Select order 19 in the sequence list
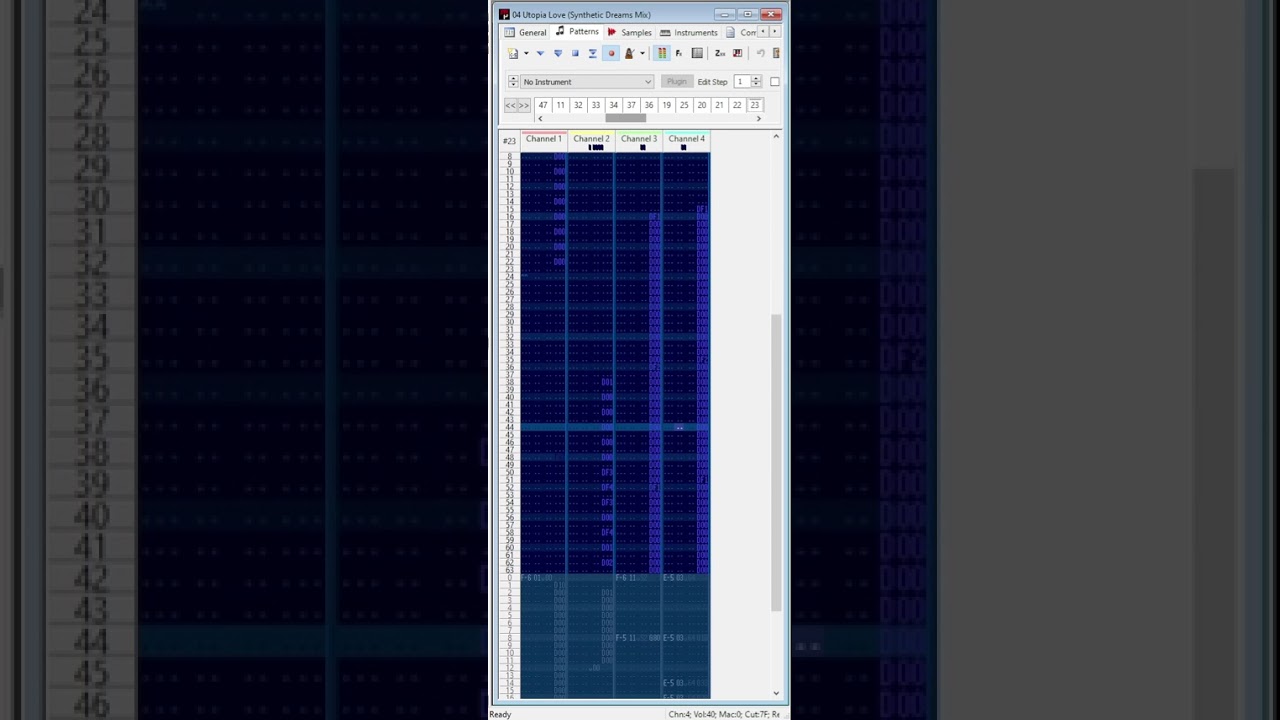 tap(666, 105)
